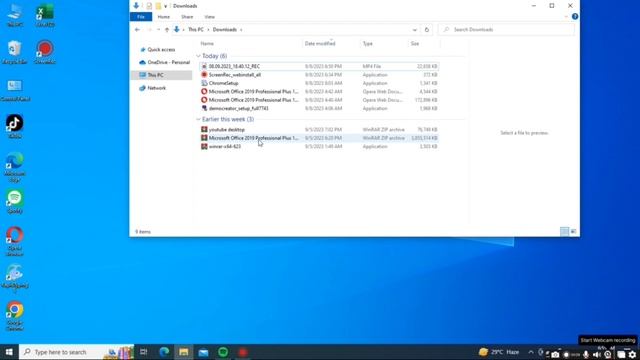The image size is (640, 360).
Task: Open Spotify from the taskbar
Action: (223, 352)
